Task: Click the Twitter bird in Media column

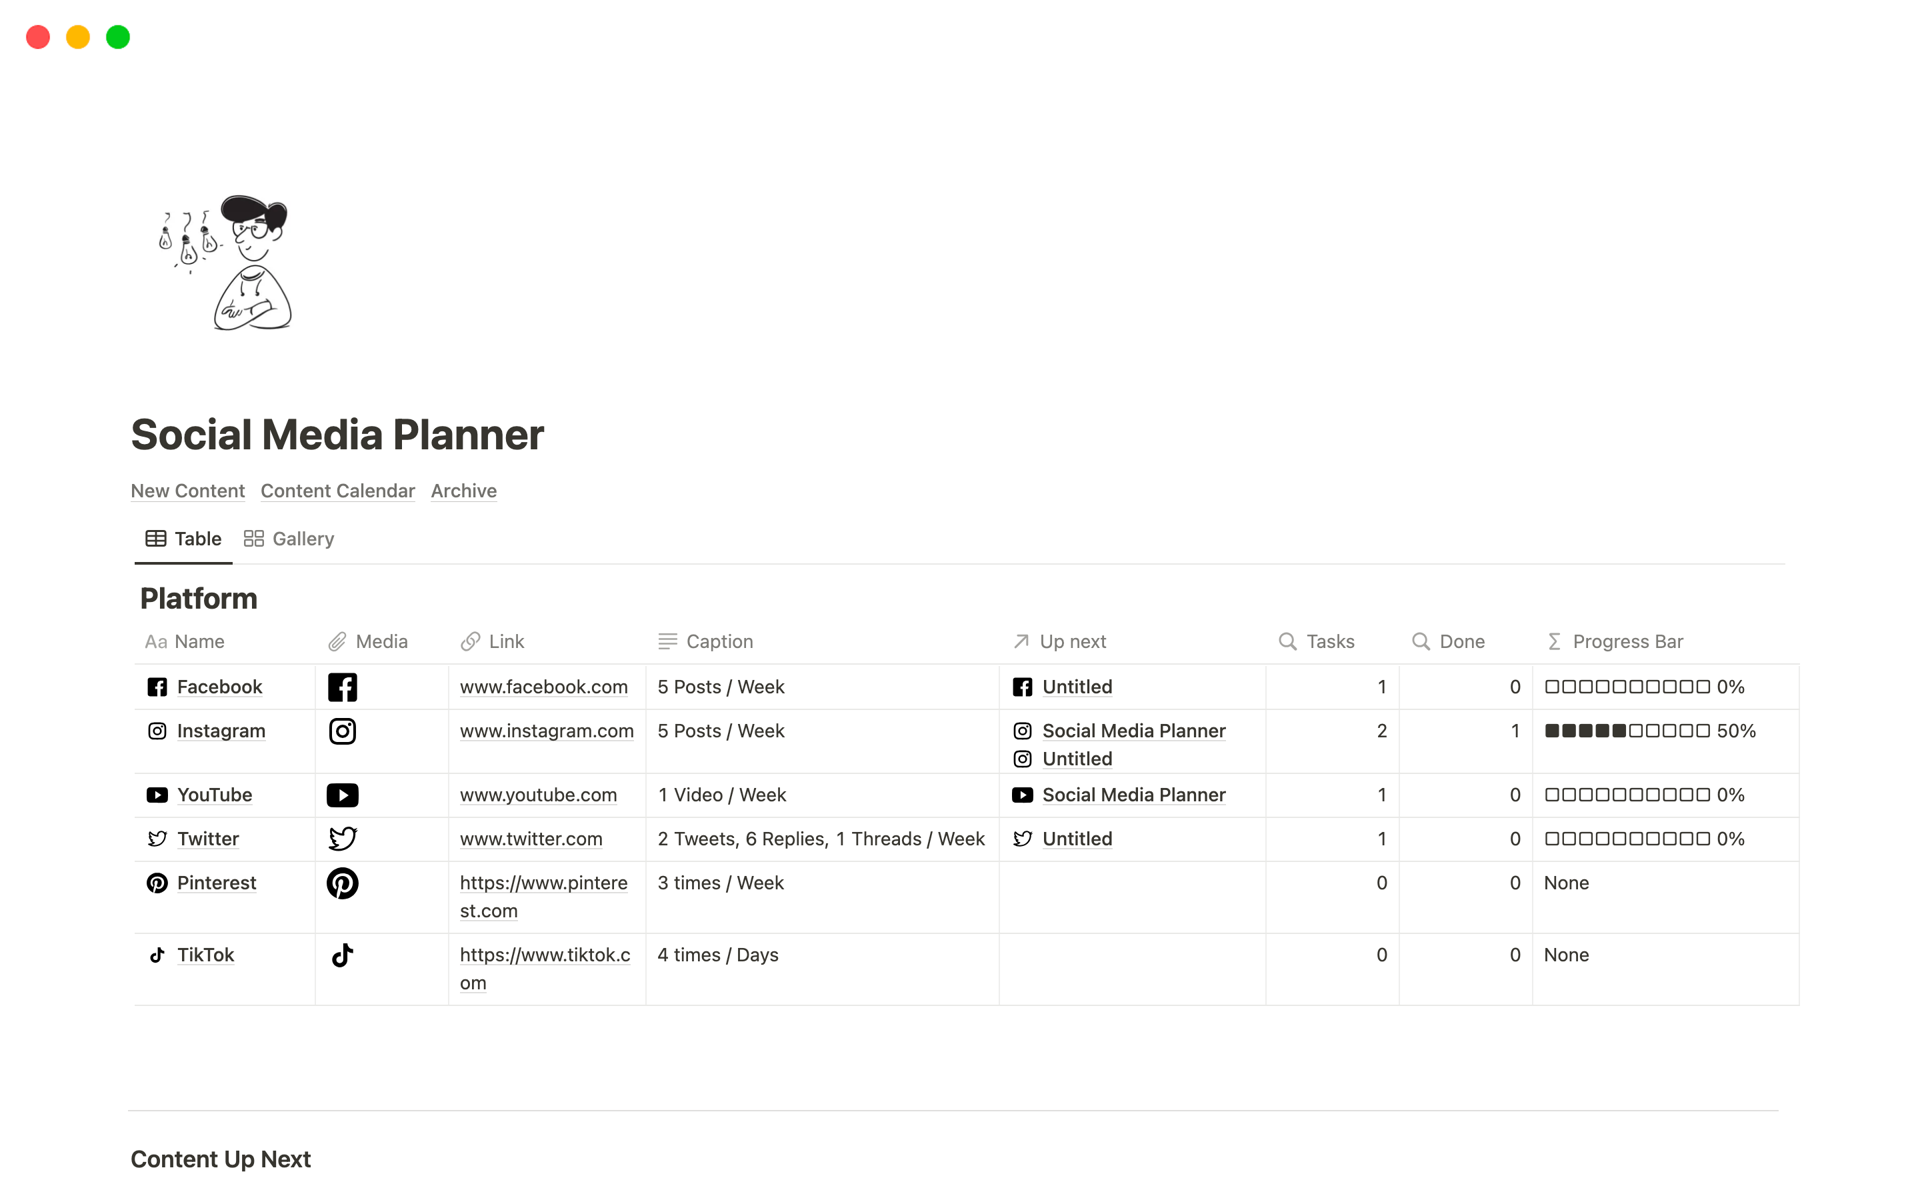Action: pyautogui.click(x=342, y=839)
